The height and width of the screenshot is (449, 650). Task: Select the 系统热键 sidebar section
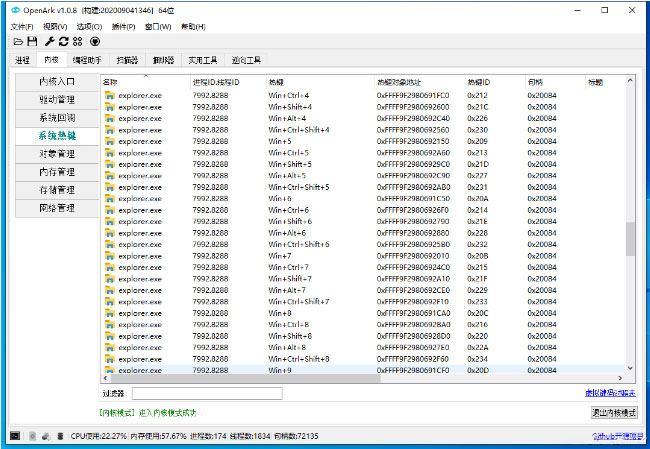(x=57, y=136)
